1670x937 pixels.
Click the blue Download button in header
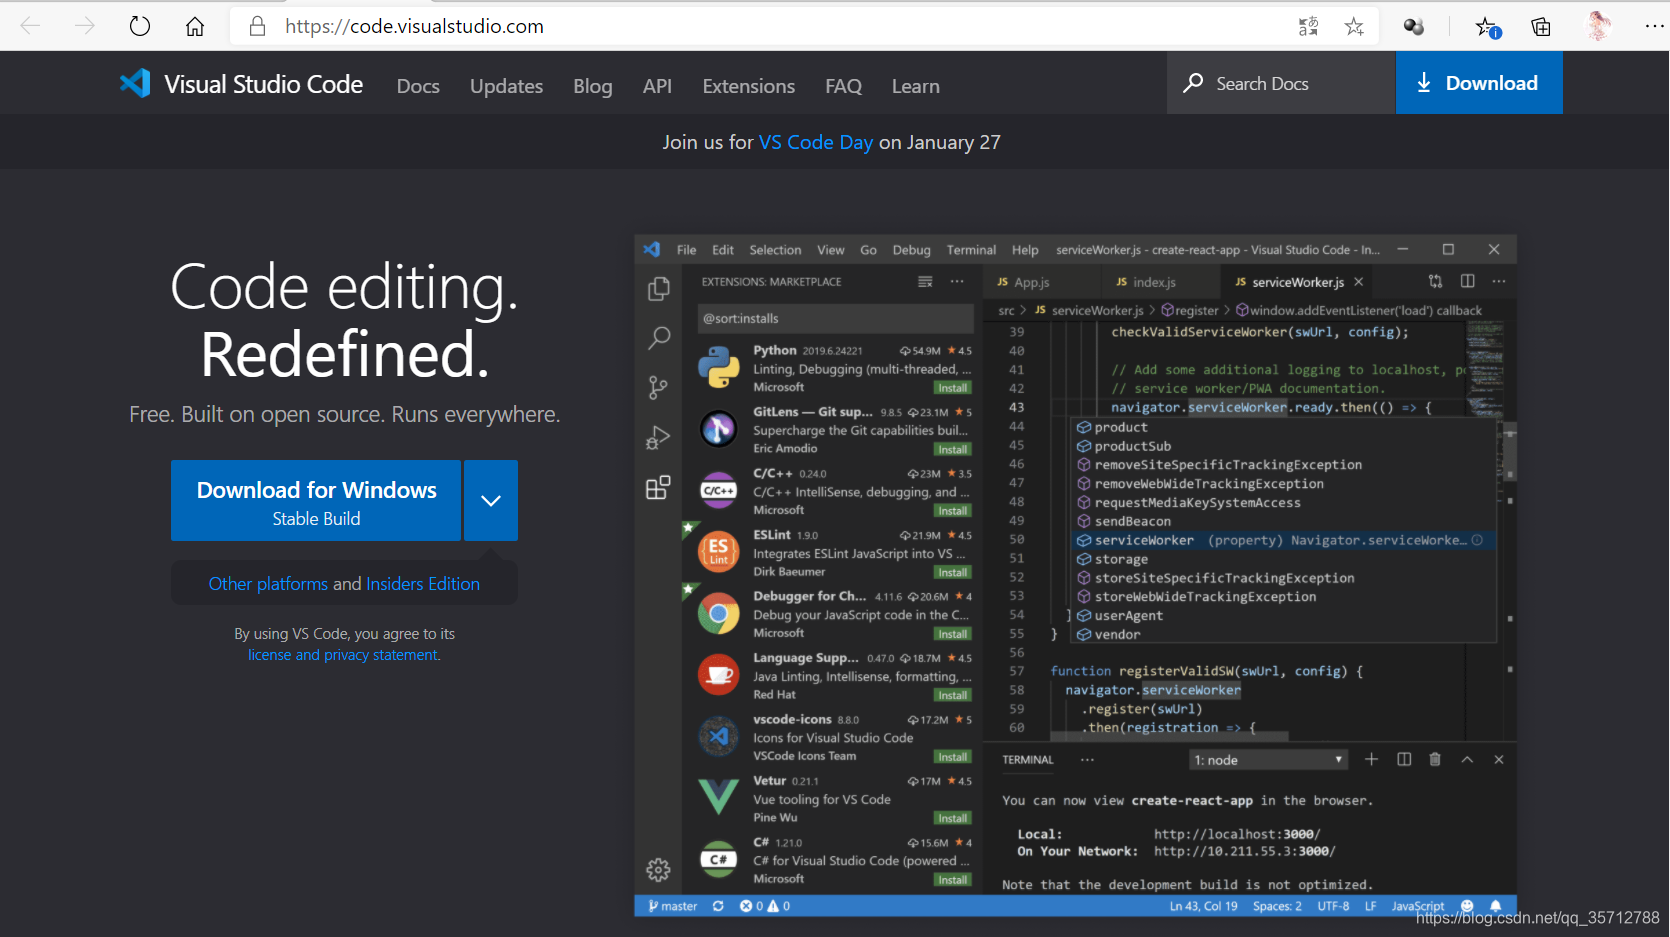point(1479,83)
